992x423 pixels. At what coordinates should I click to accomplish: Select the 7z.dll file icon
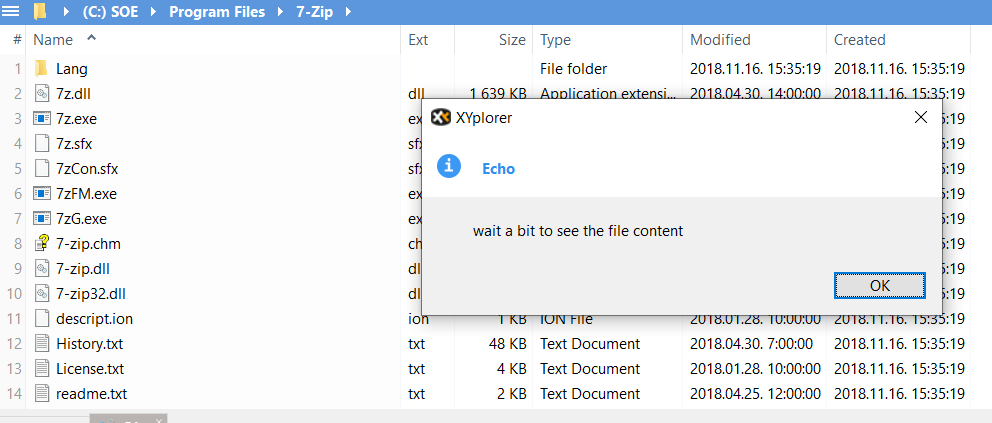point(41,94)
